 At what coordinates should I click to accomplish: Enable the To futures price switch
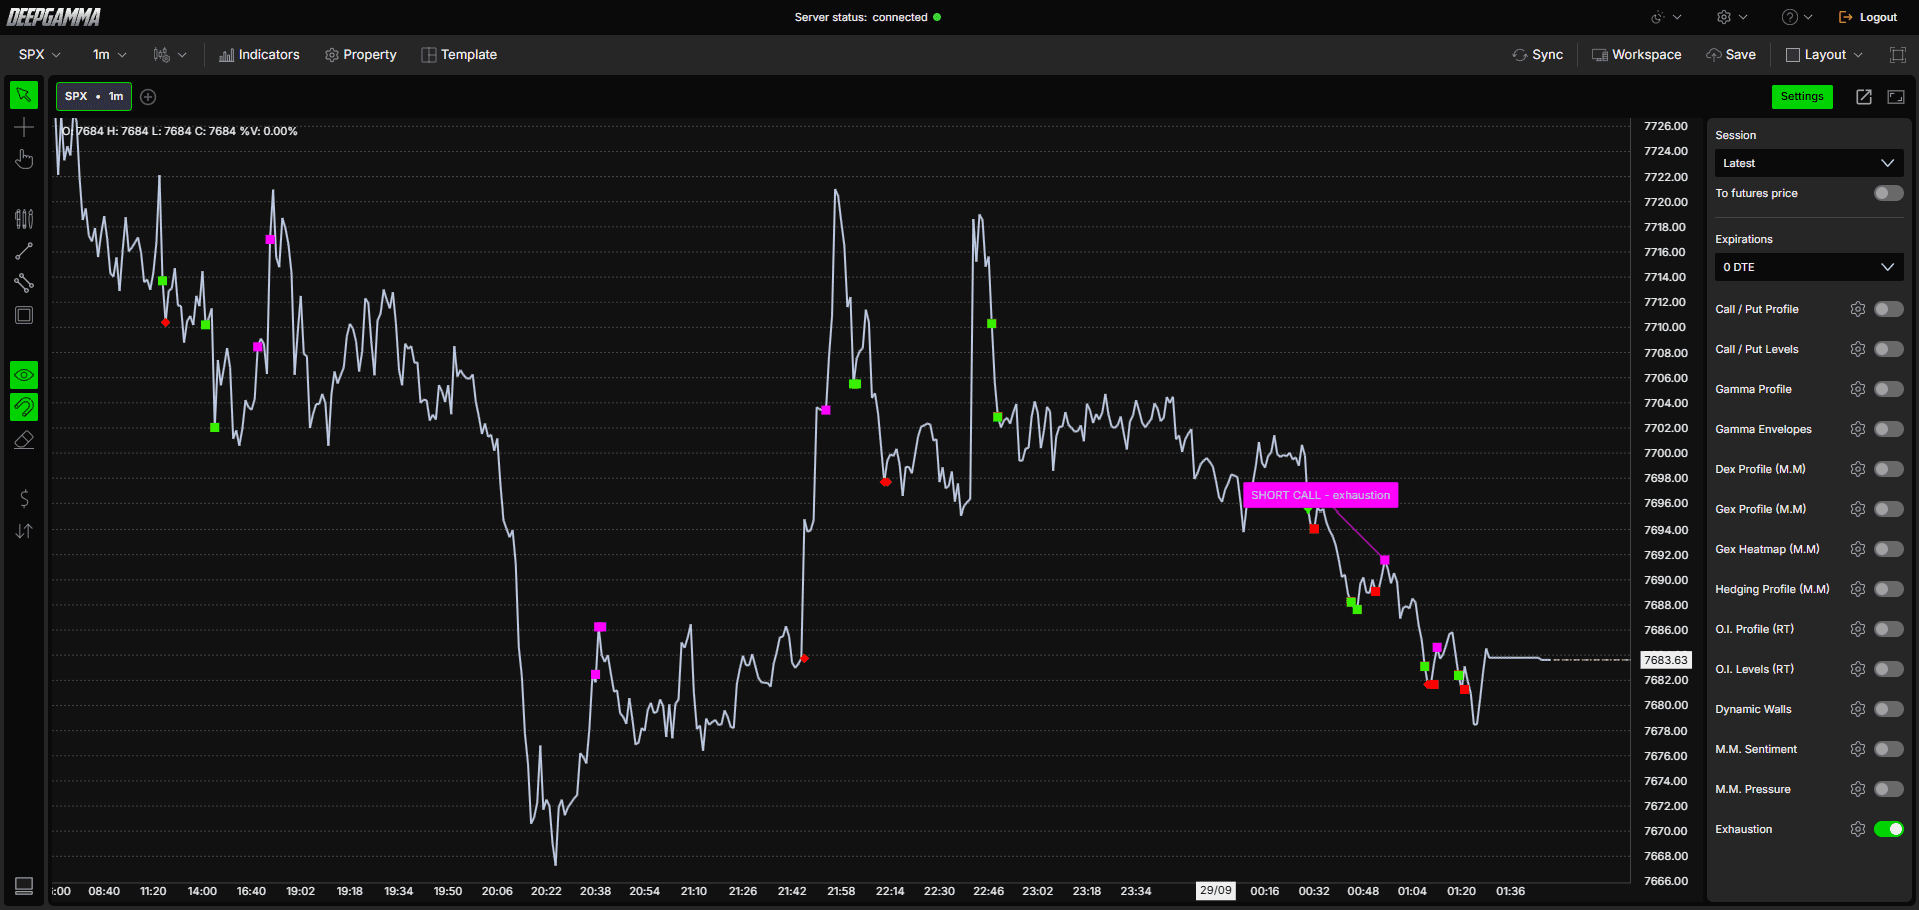[x=1889, y=193]
